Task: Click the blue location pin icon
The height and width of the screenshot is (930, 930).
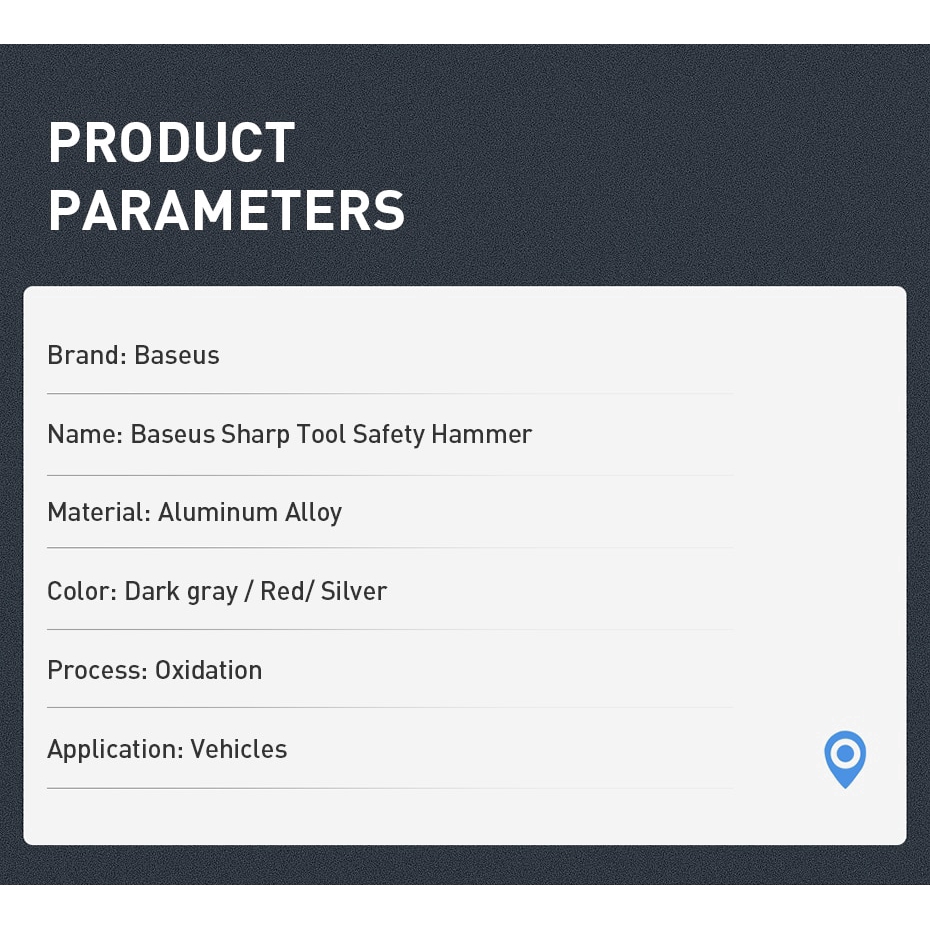Action: 845,757
